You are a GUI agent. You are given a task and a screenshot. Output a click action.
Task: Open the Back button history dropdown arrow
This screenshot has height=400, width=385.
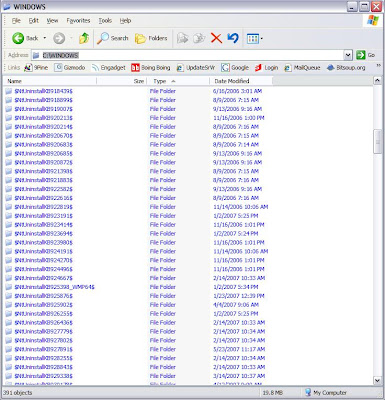pyautogui.click(x=45, y=38)
